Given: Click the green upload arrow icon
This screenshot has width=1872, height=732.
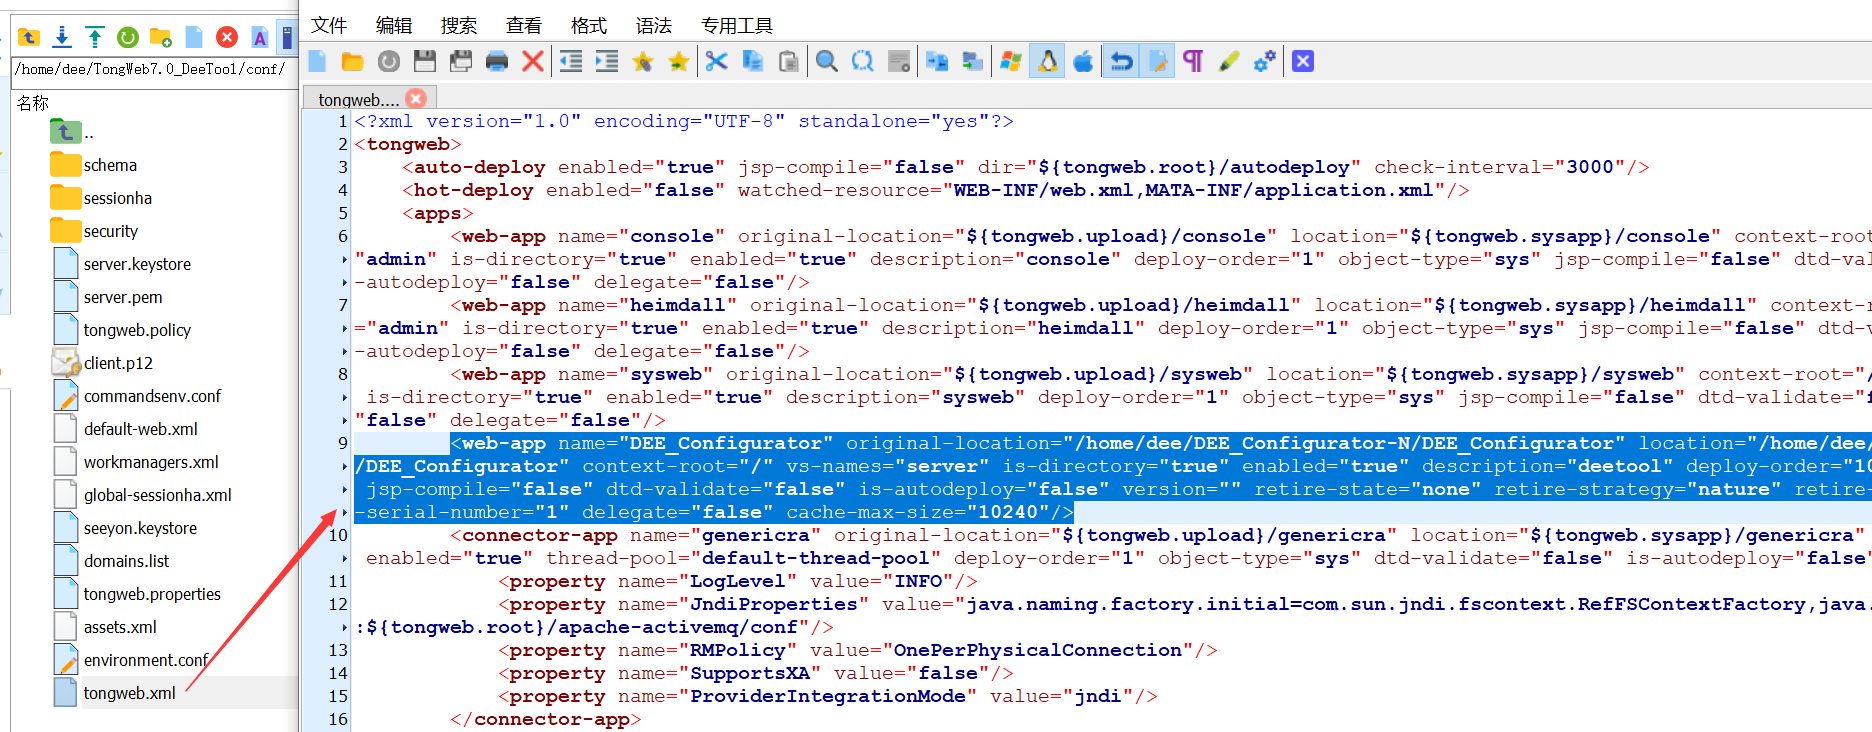Looking at the screenshot, I should 95,38.
